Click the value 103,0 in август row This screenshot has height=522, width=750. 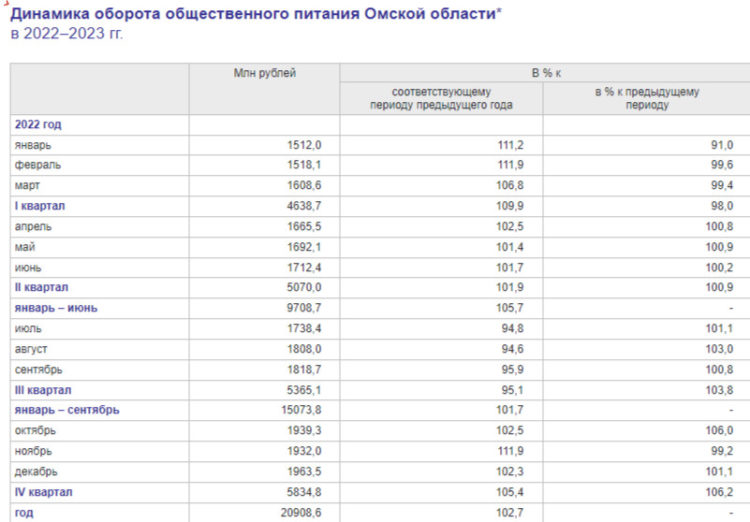tap(719, 349)
